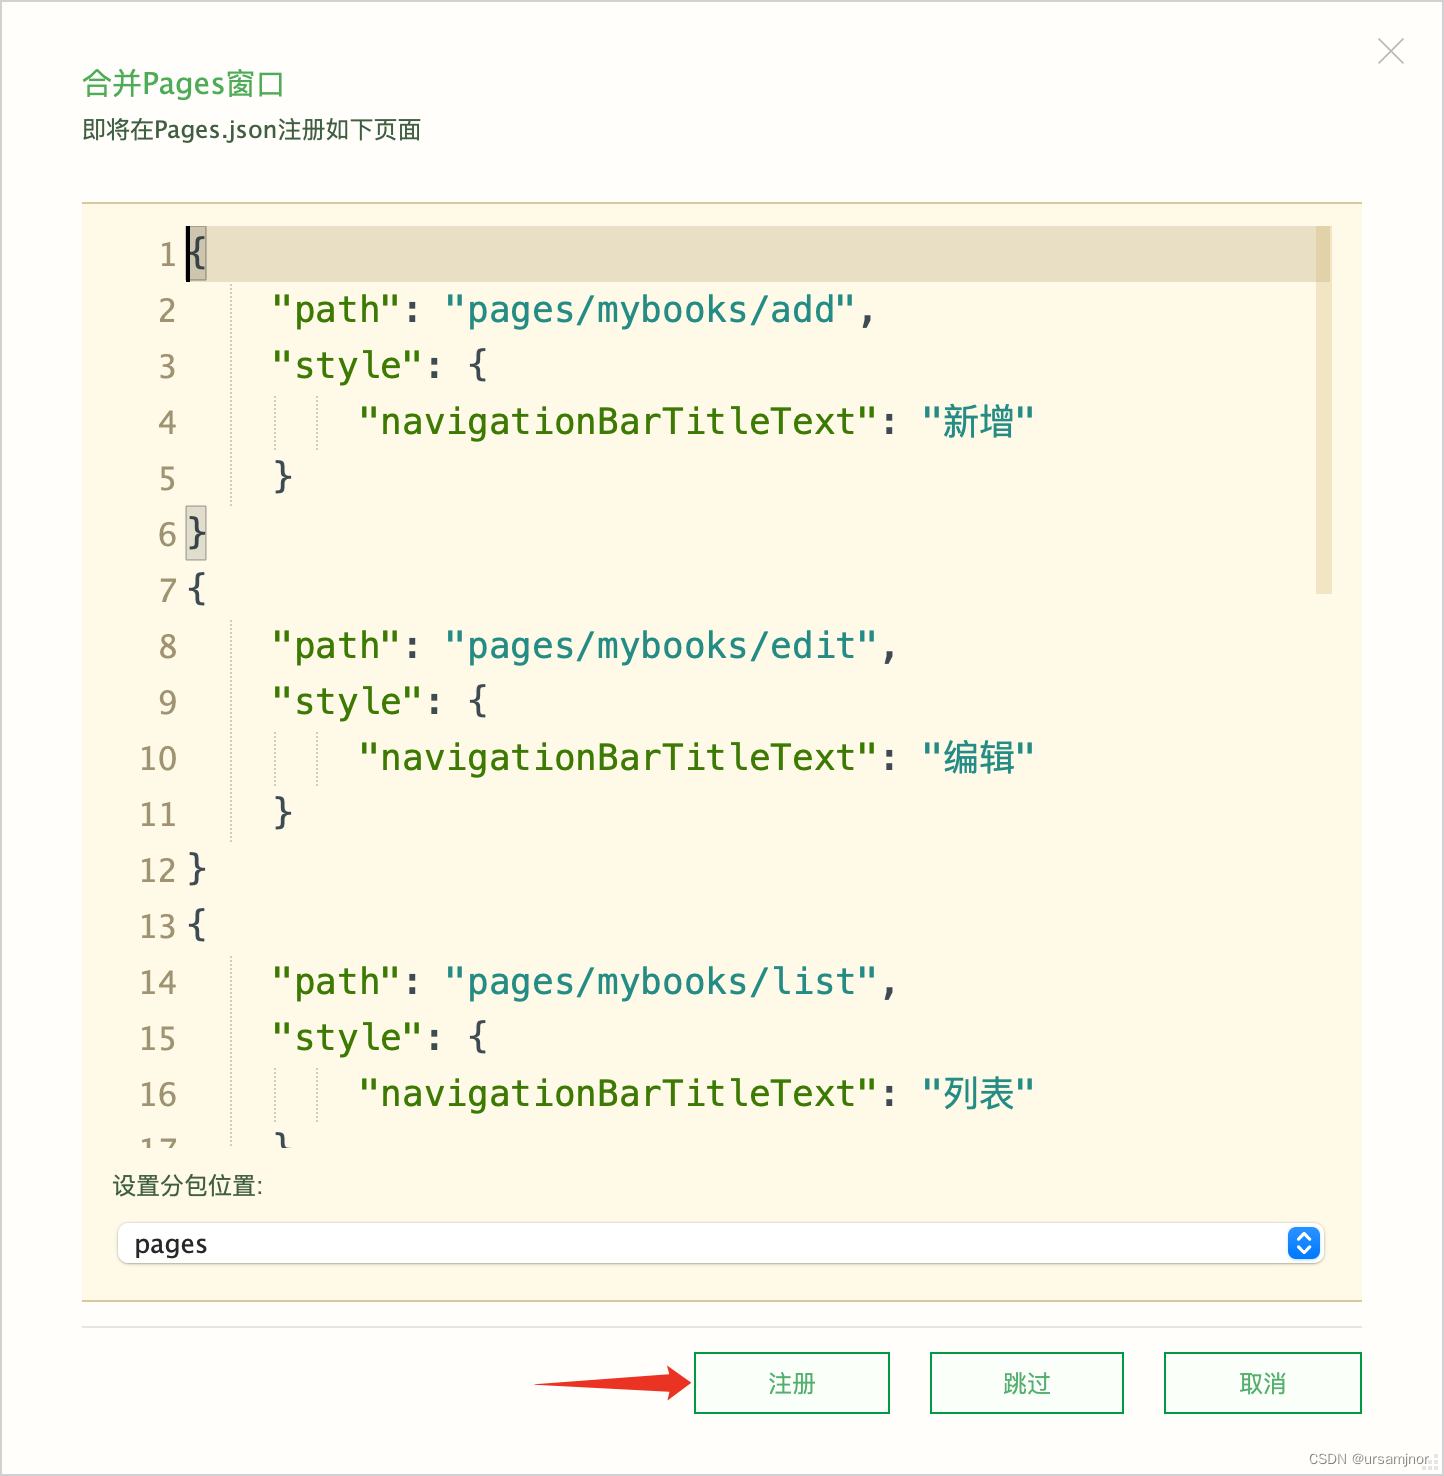This screenshot has height=1476, width=1444.
Task: Click the "pages/mybooks/add" path string
Action: 650,310
